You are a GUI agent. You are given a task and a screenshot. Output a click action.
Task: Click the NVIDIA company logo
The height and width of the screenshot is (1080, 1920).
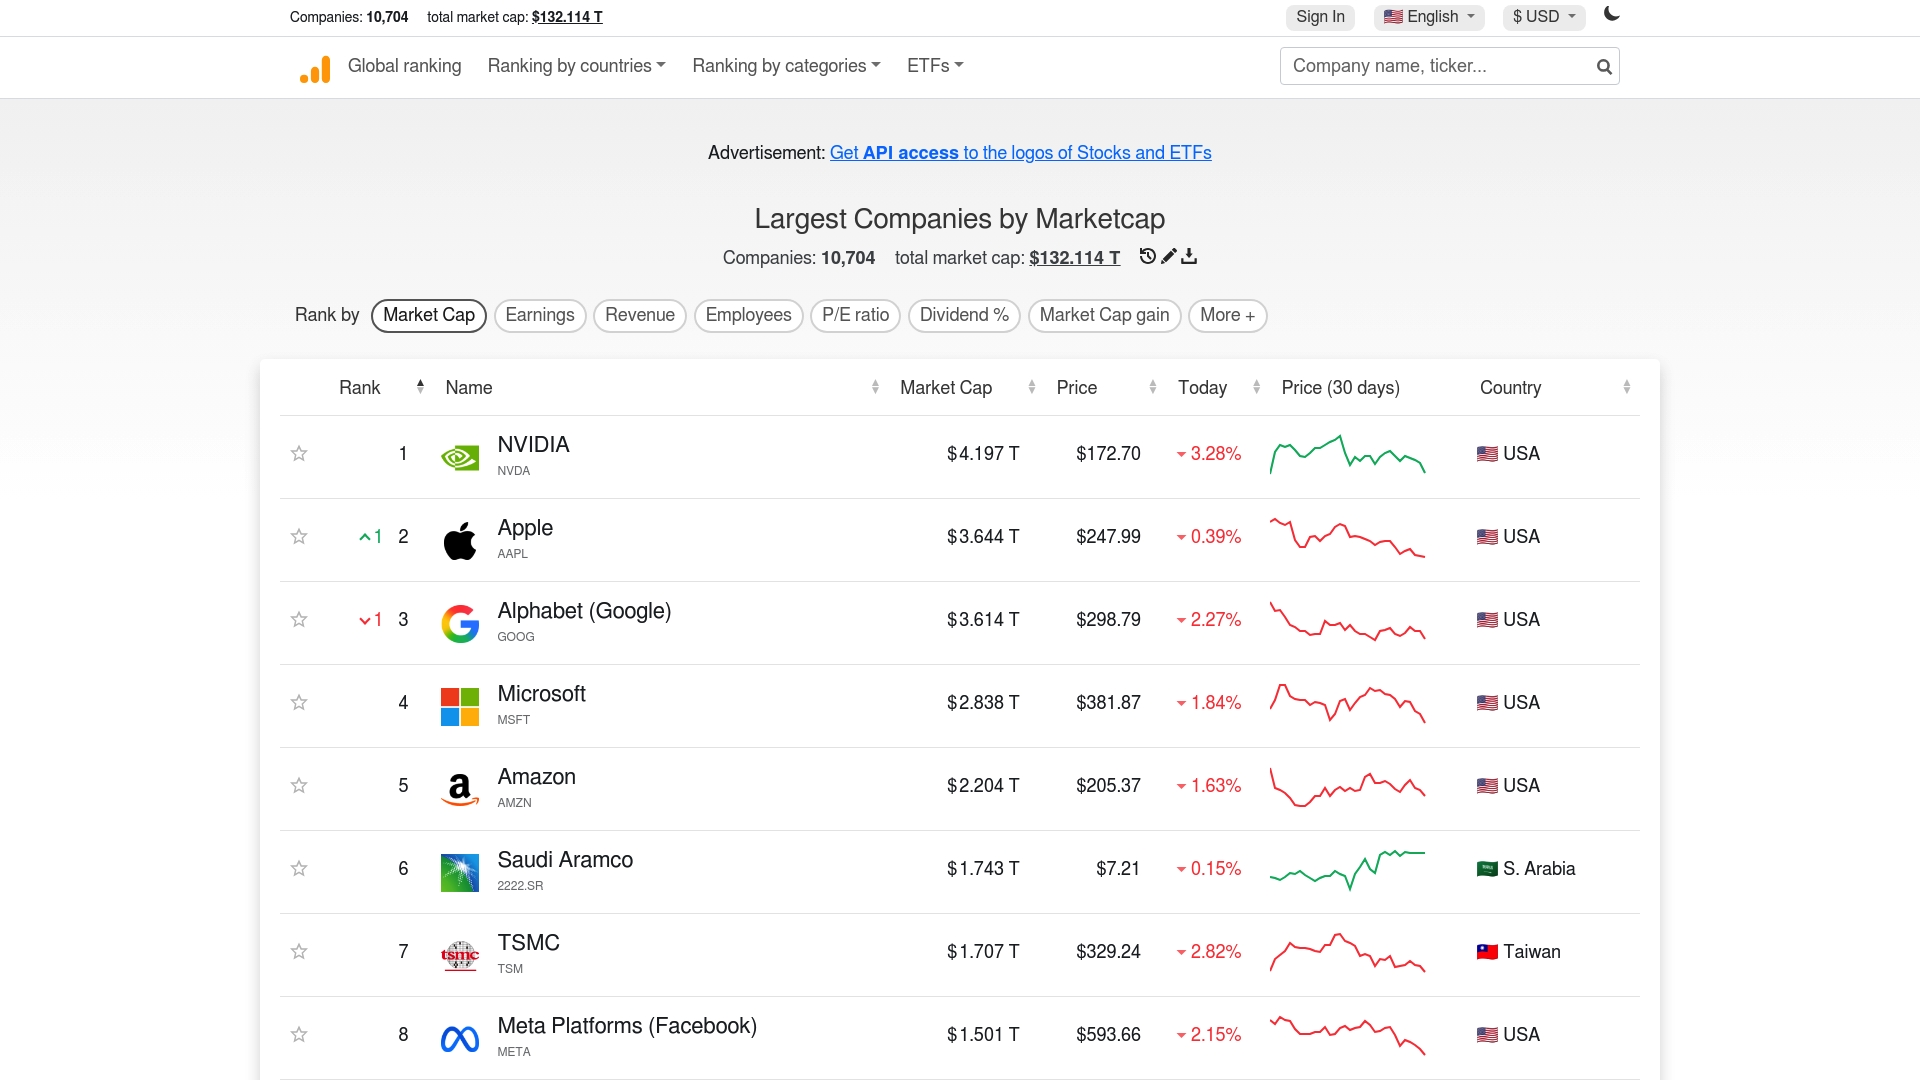459,456
